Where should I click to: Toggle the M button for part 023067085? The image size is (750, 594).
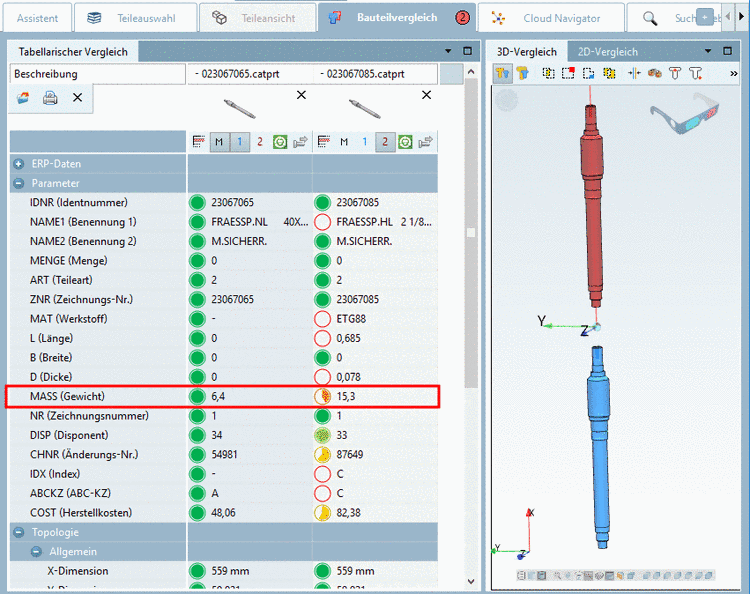coord(344,142)
